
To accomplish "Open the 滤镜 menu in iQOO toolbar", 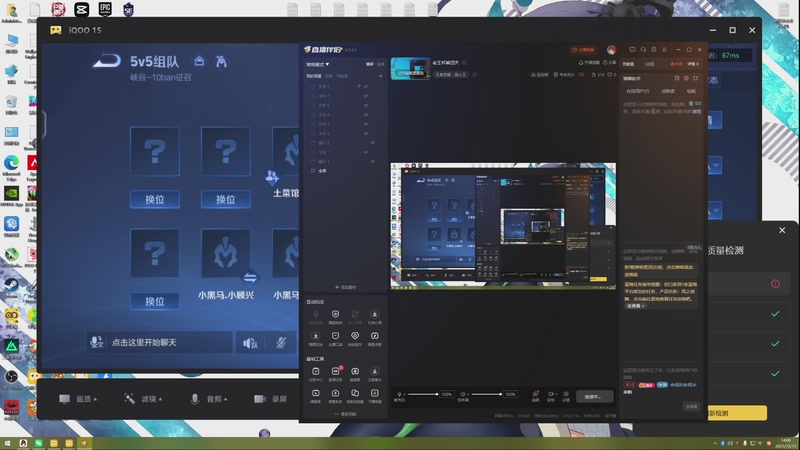I will 143,399.
